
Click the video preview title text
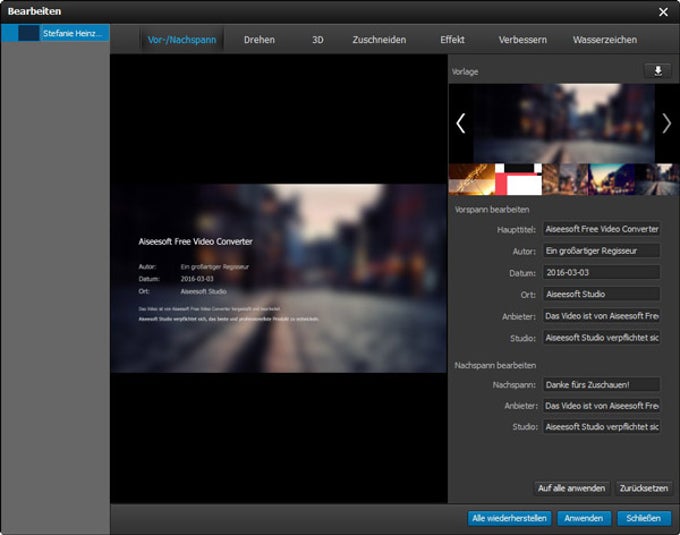pyautogui.click(x=195, y=241)
